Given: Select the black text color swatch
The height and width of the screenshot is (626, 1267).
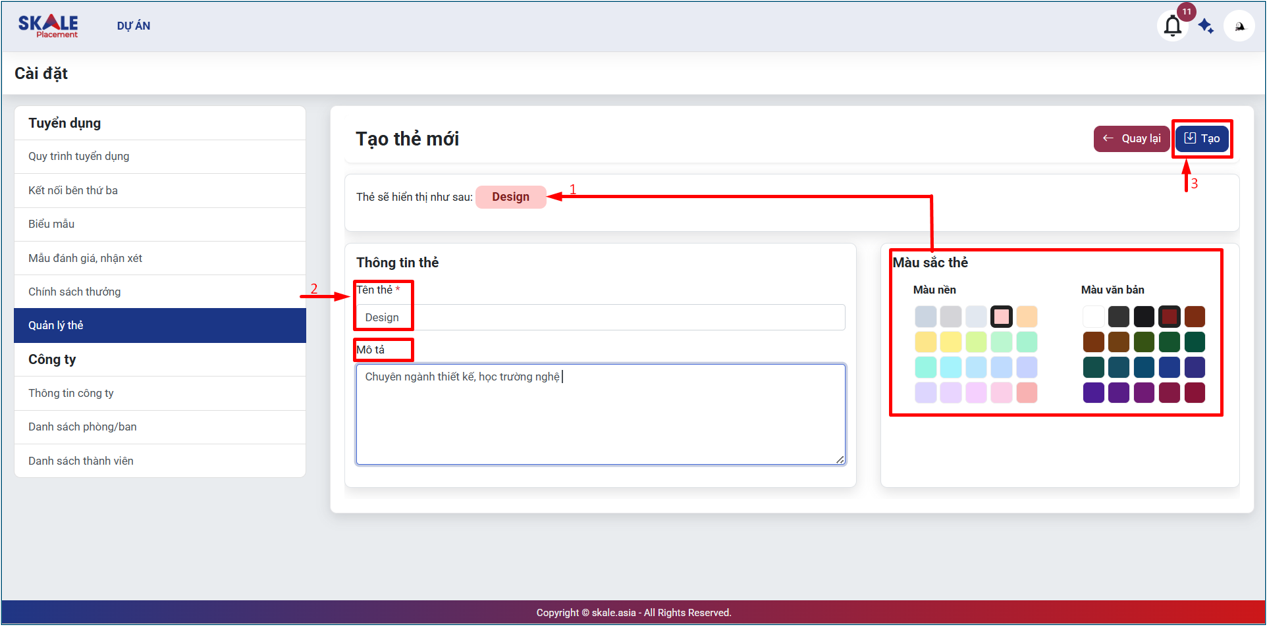Looking at the screenshot, I should (1144, 317).
